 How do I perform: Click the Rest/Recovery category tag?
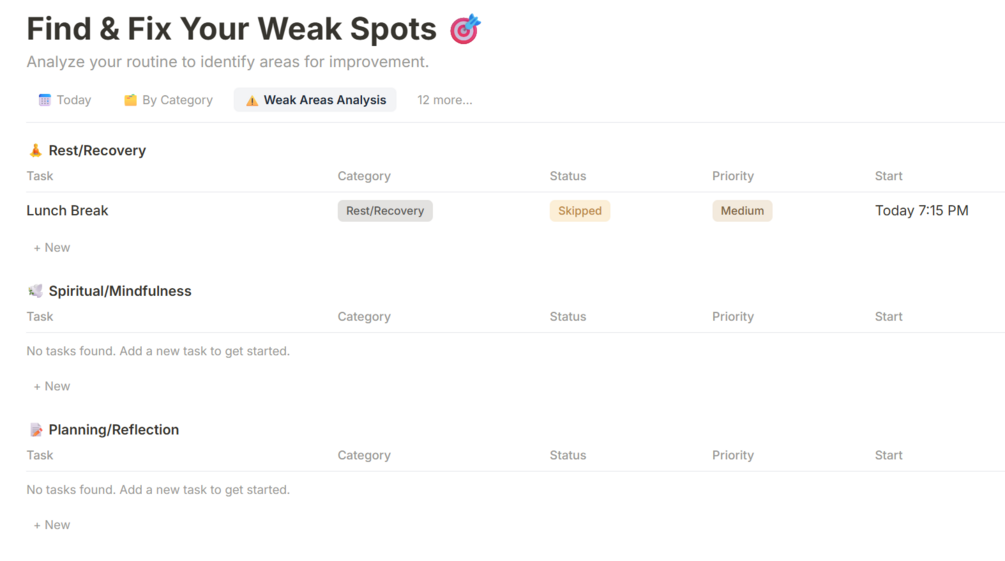[385, 211]
